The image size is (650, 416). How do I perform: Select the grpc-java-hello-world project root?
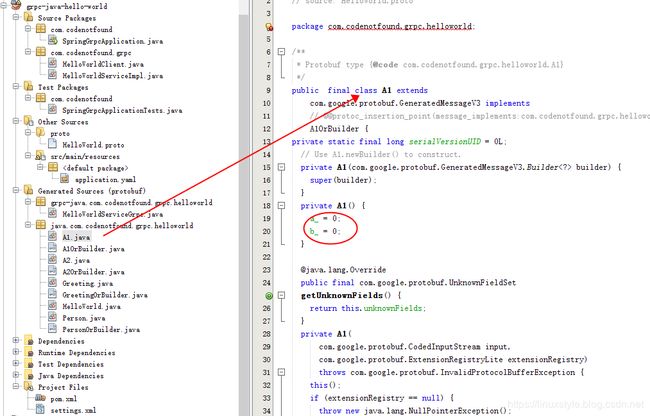coord(67,6)
